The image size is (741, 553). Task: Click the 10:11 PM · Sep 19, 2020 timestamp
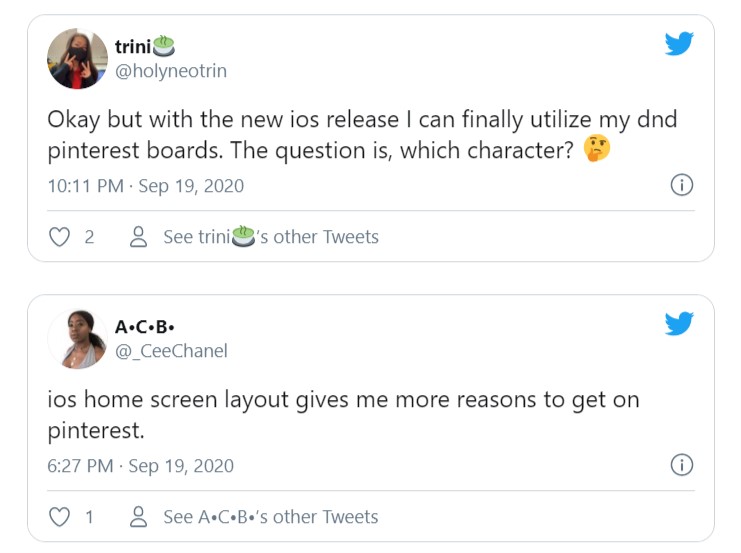146,186
